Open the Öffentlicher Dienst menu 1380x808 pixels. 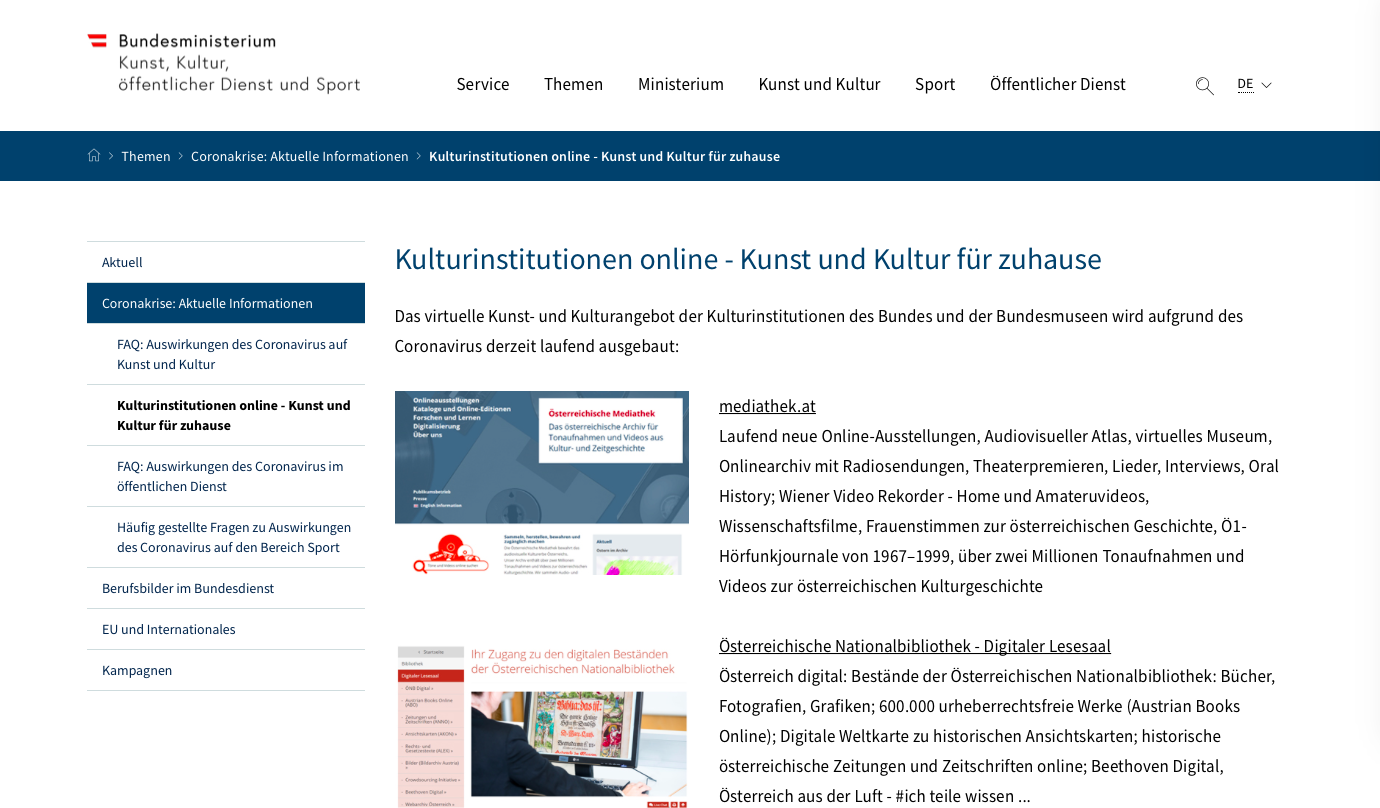point(1058,84)
